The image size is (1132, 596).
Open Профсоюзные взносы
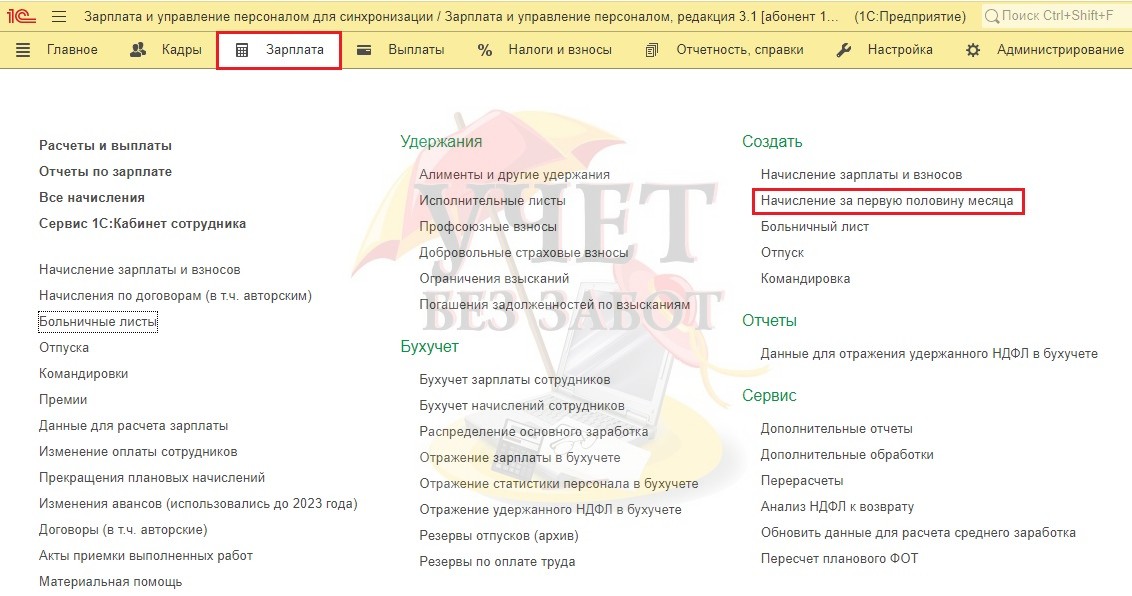(x=488, y=227)
